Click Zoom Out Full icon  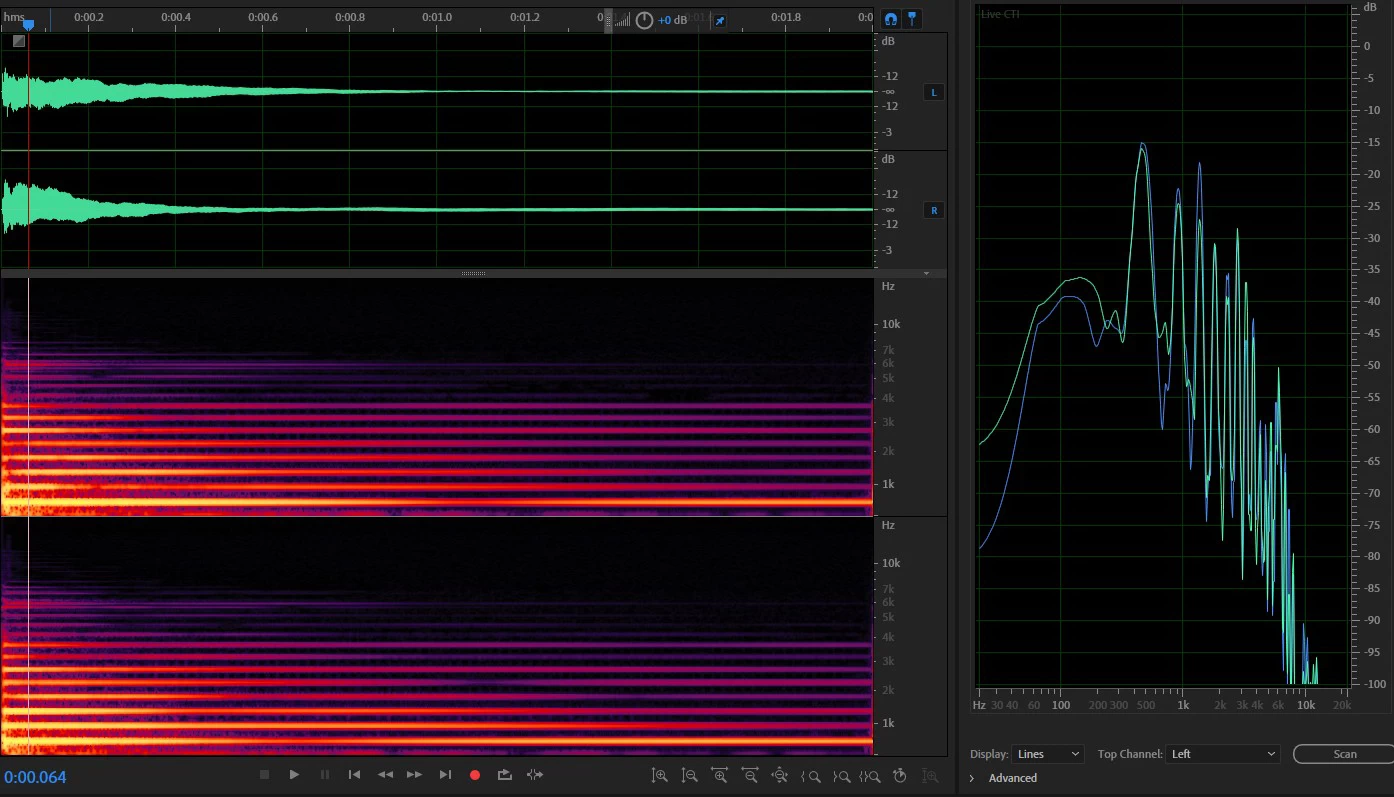(780, 775)
